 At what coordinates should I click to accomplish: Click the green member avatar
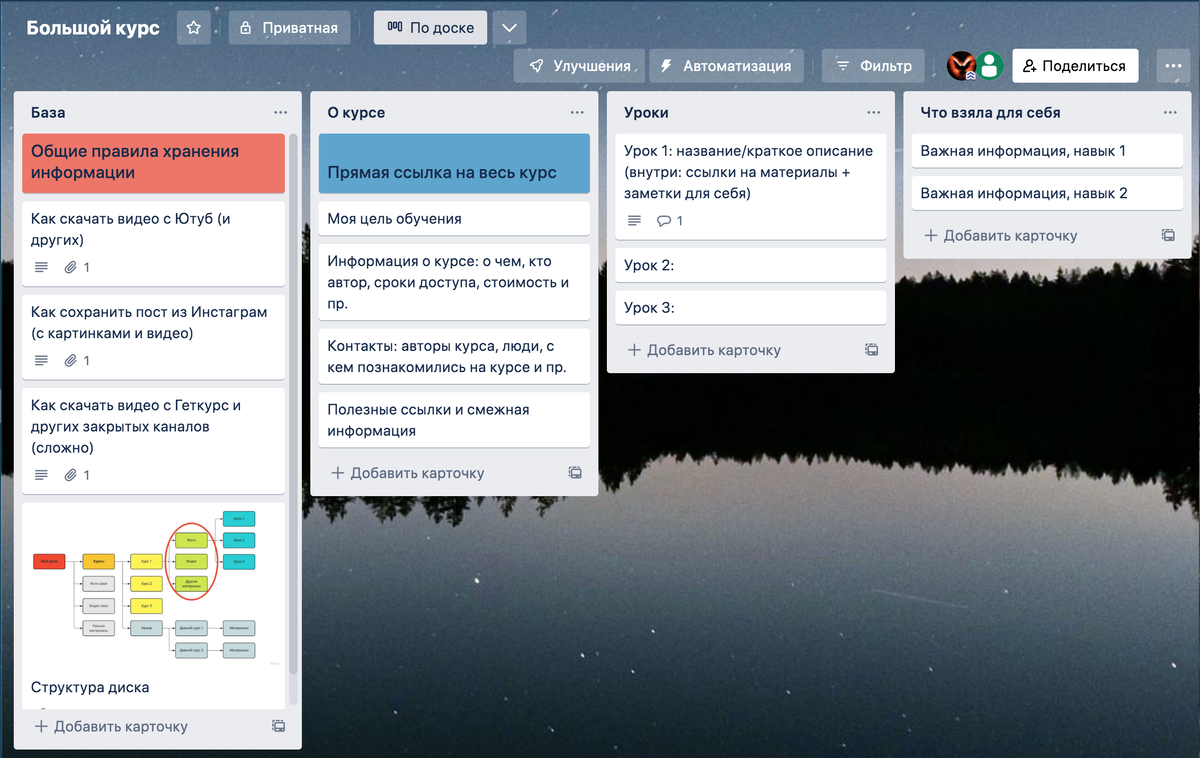990,66
